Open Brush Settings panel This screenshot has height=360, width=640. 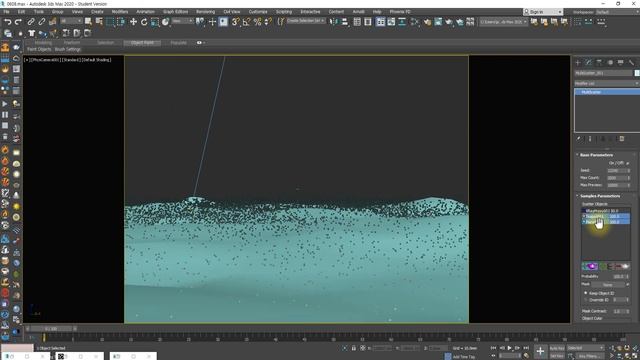point(68,49)
